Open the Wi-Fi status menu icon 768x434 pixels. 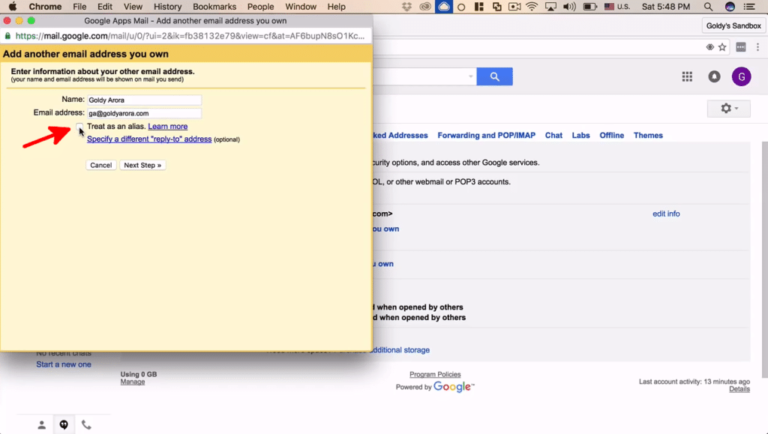[532, 7]
